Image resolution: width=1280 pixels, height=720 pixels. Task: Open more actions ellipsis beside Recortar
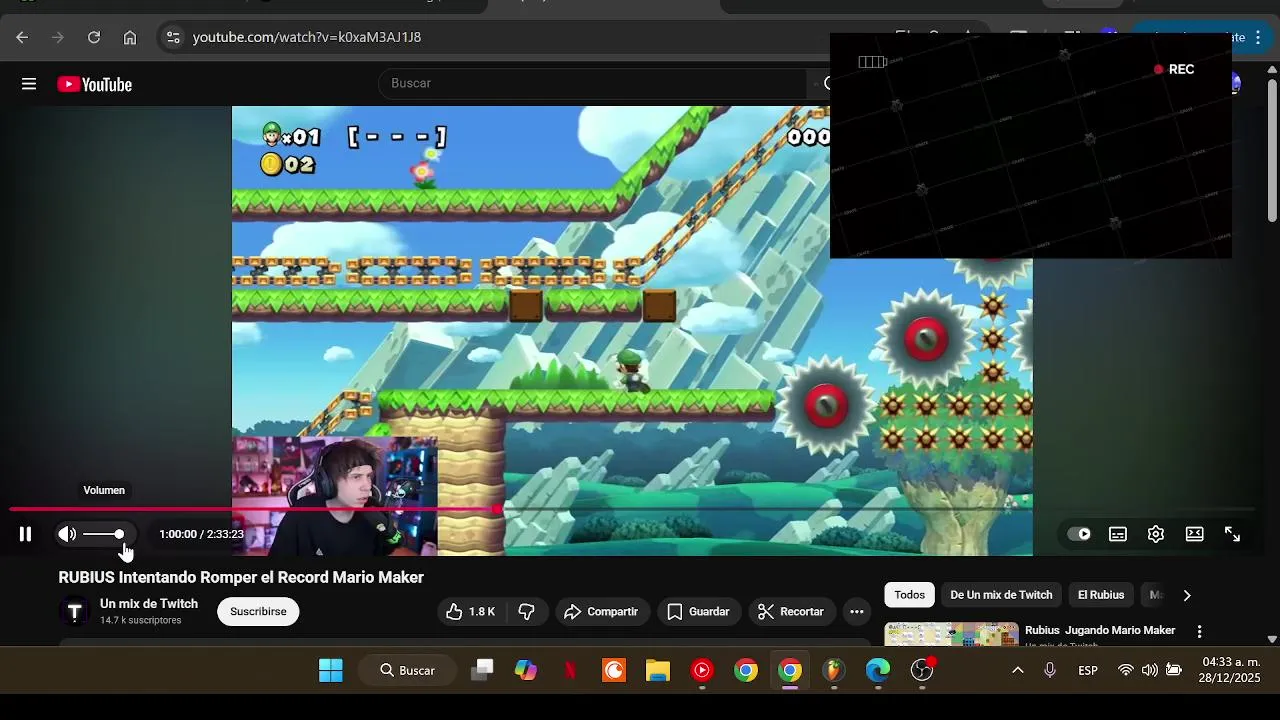857,611
